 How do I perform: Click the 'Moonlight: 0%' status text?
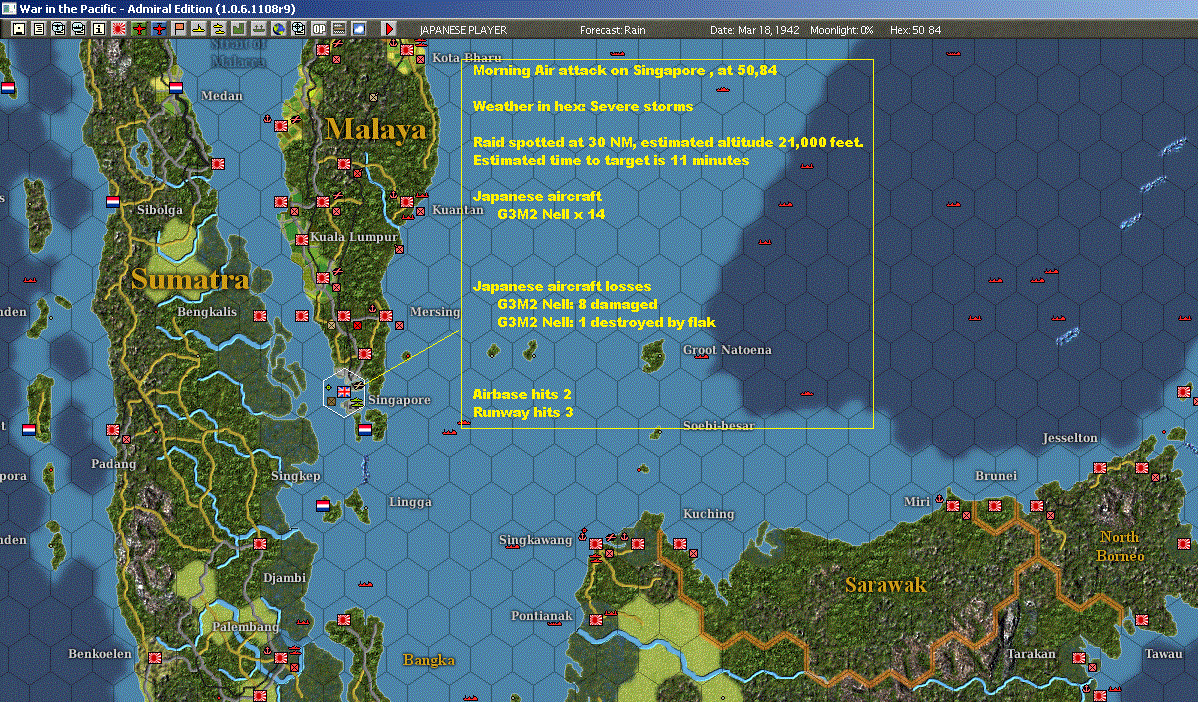pyautogui.click(x=841, y=30)
